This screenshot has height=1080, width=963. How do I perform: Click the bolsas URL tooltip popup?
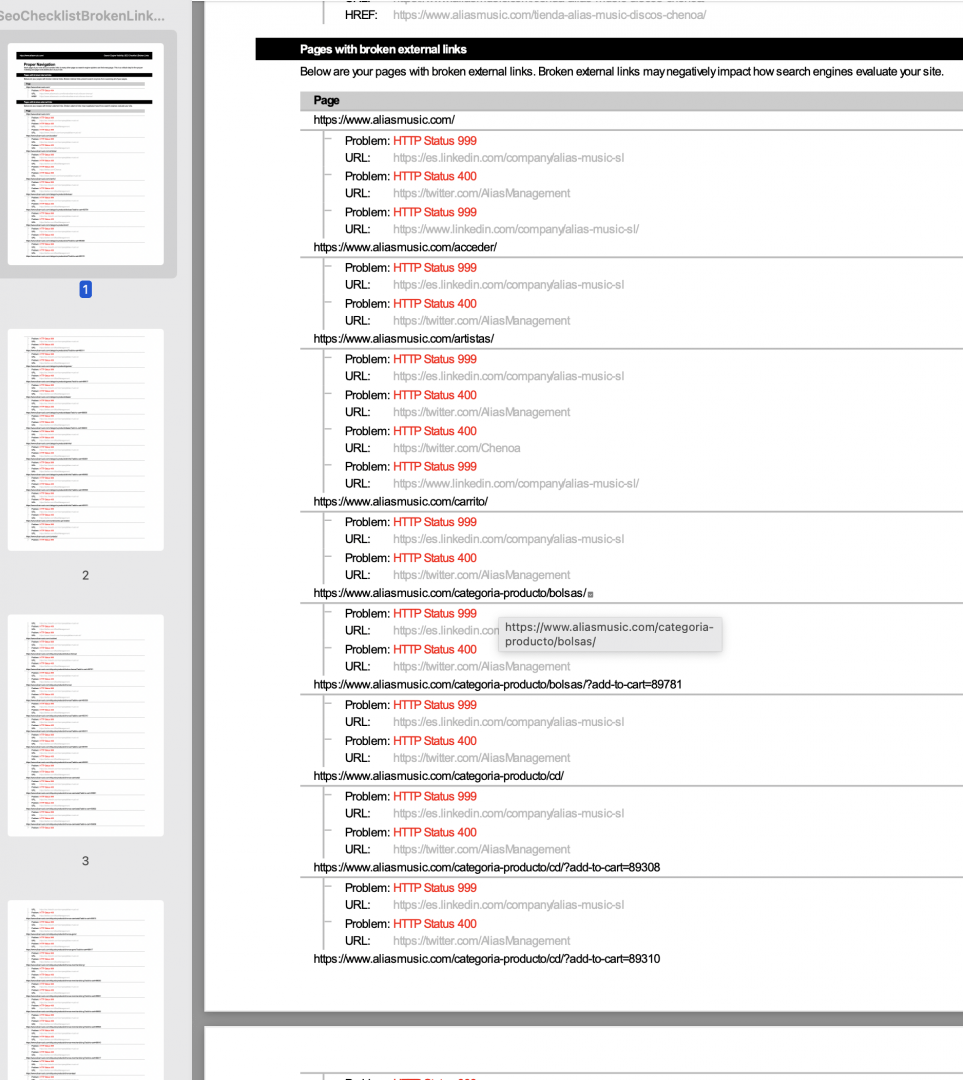click(610, 634)
